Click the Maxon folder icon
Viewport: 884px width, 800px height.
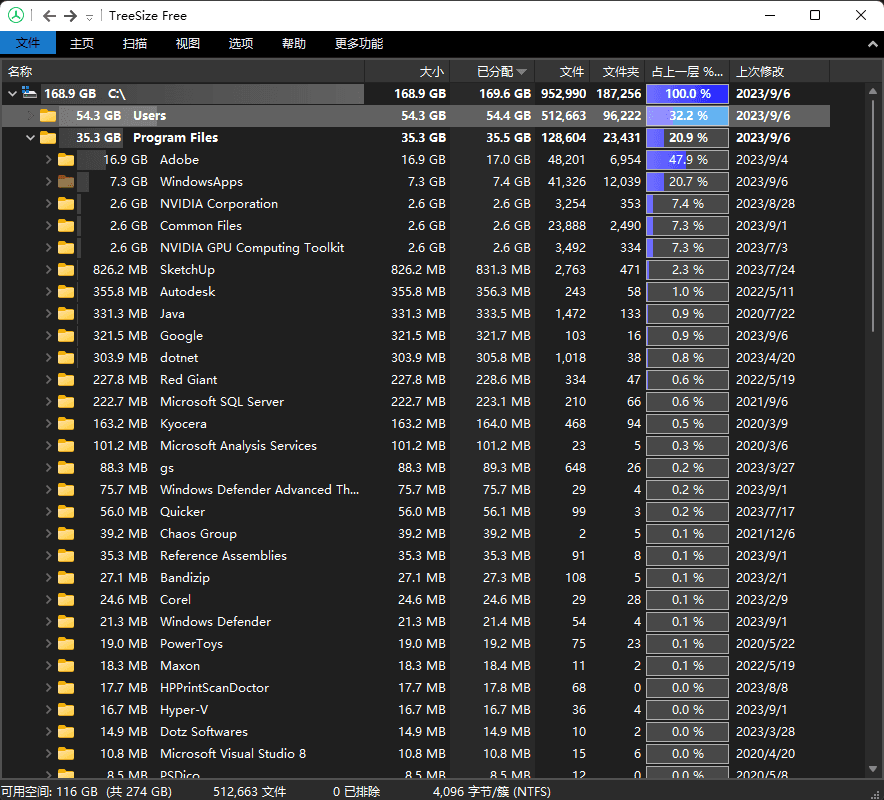(66, 665)
